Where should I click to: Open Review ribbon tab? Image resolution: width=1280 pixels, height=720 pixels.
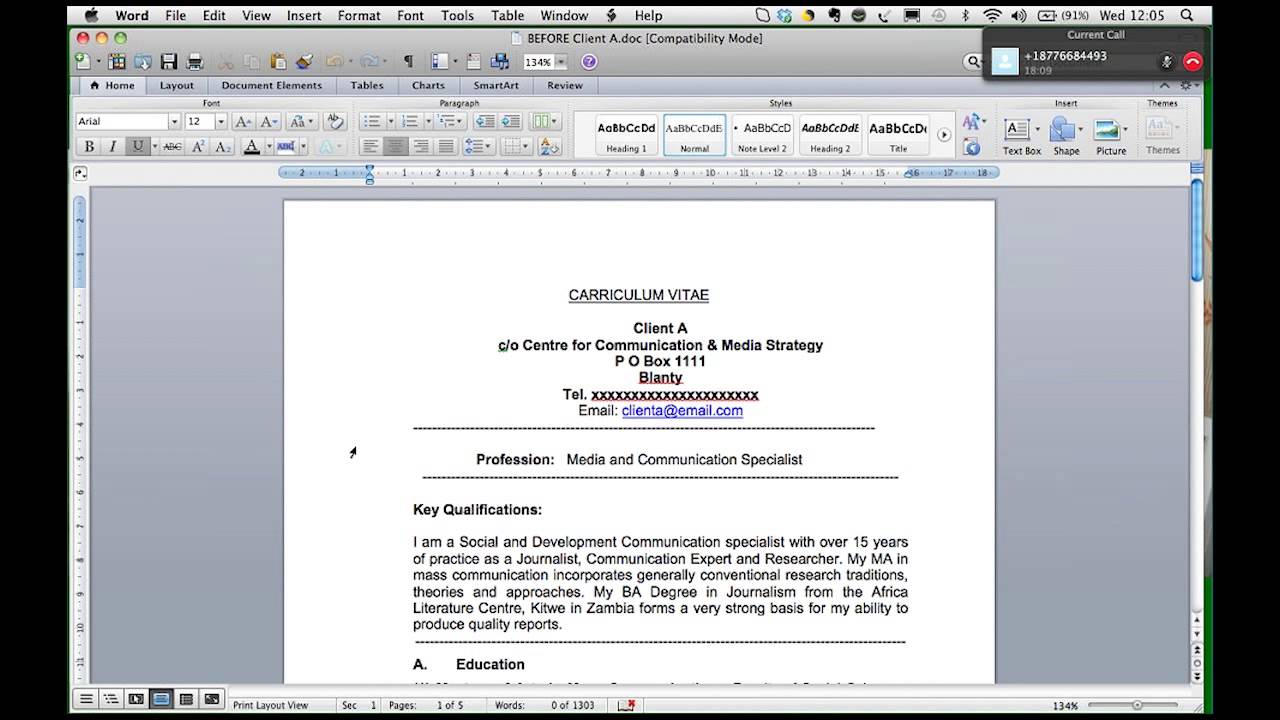click(565, 86)
